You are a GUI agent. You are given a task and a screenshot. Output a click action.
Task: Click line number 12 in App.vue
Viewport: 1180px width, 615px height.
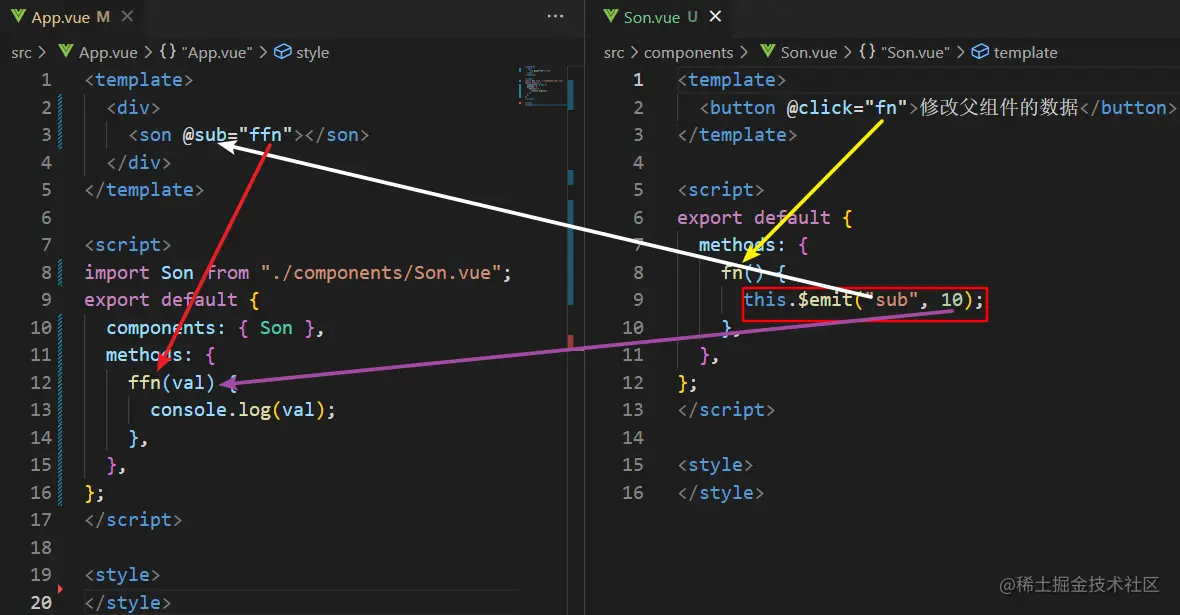[41, 382]
